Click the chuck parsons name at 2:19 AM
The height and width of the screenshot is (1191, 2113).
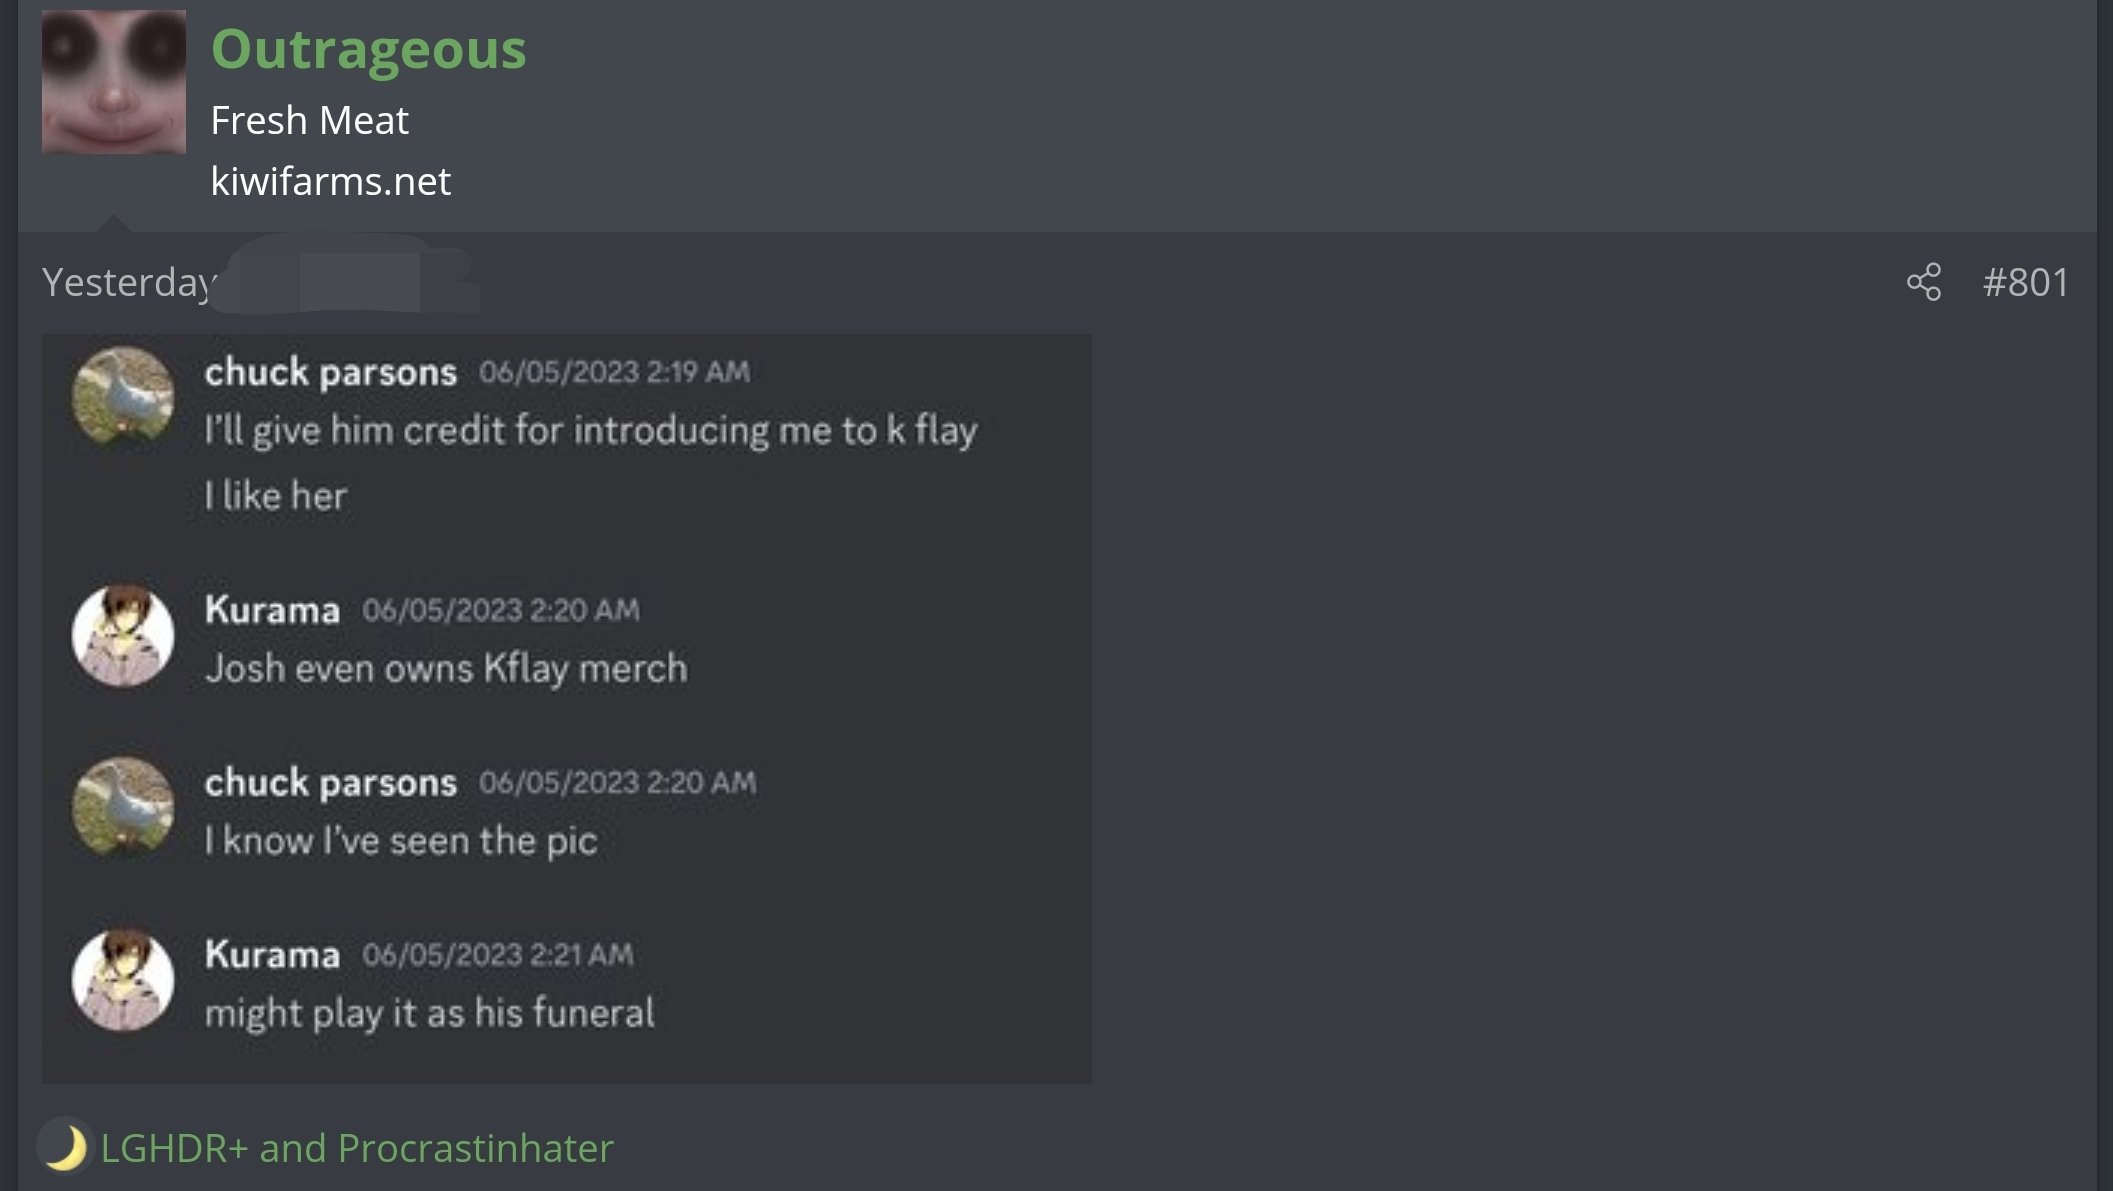tap(331, 372)
